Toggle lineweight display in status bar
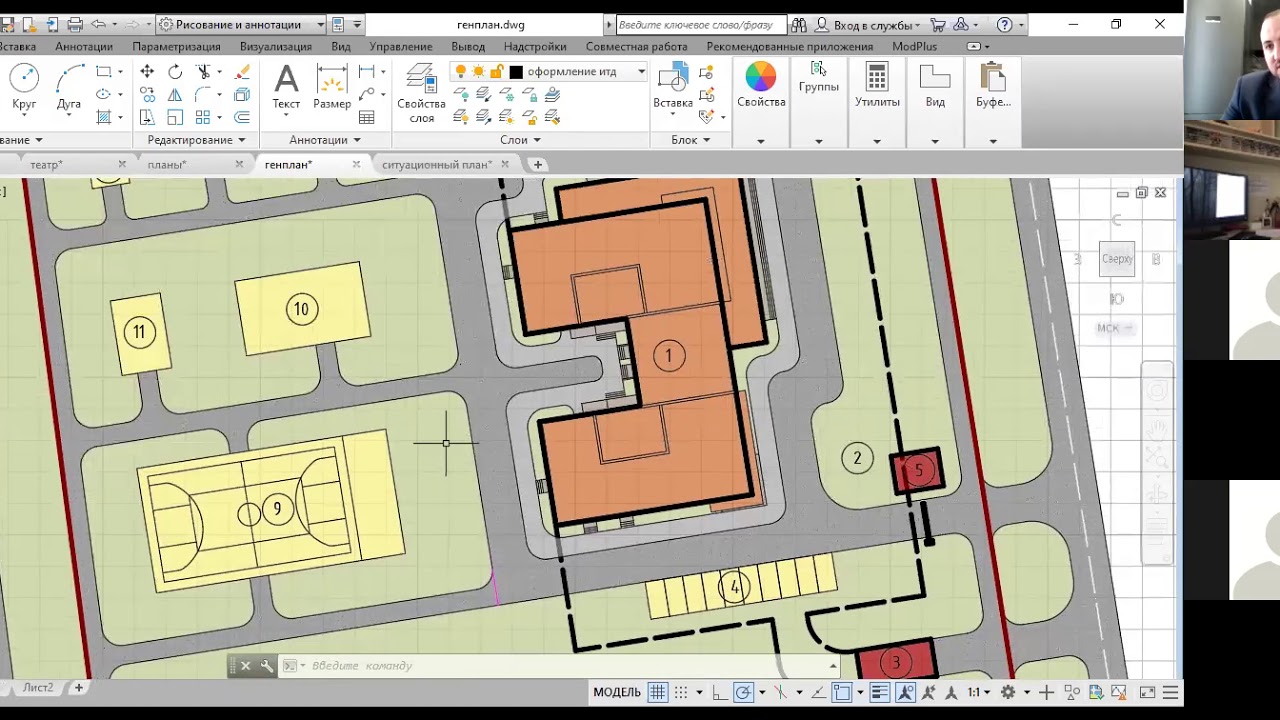1280x720 pixels. pyautogui.click(x=880, y=692)
